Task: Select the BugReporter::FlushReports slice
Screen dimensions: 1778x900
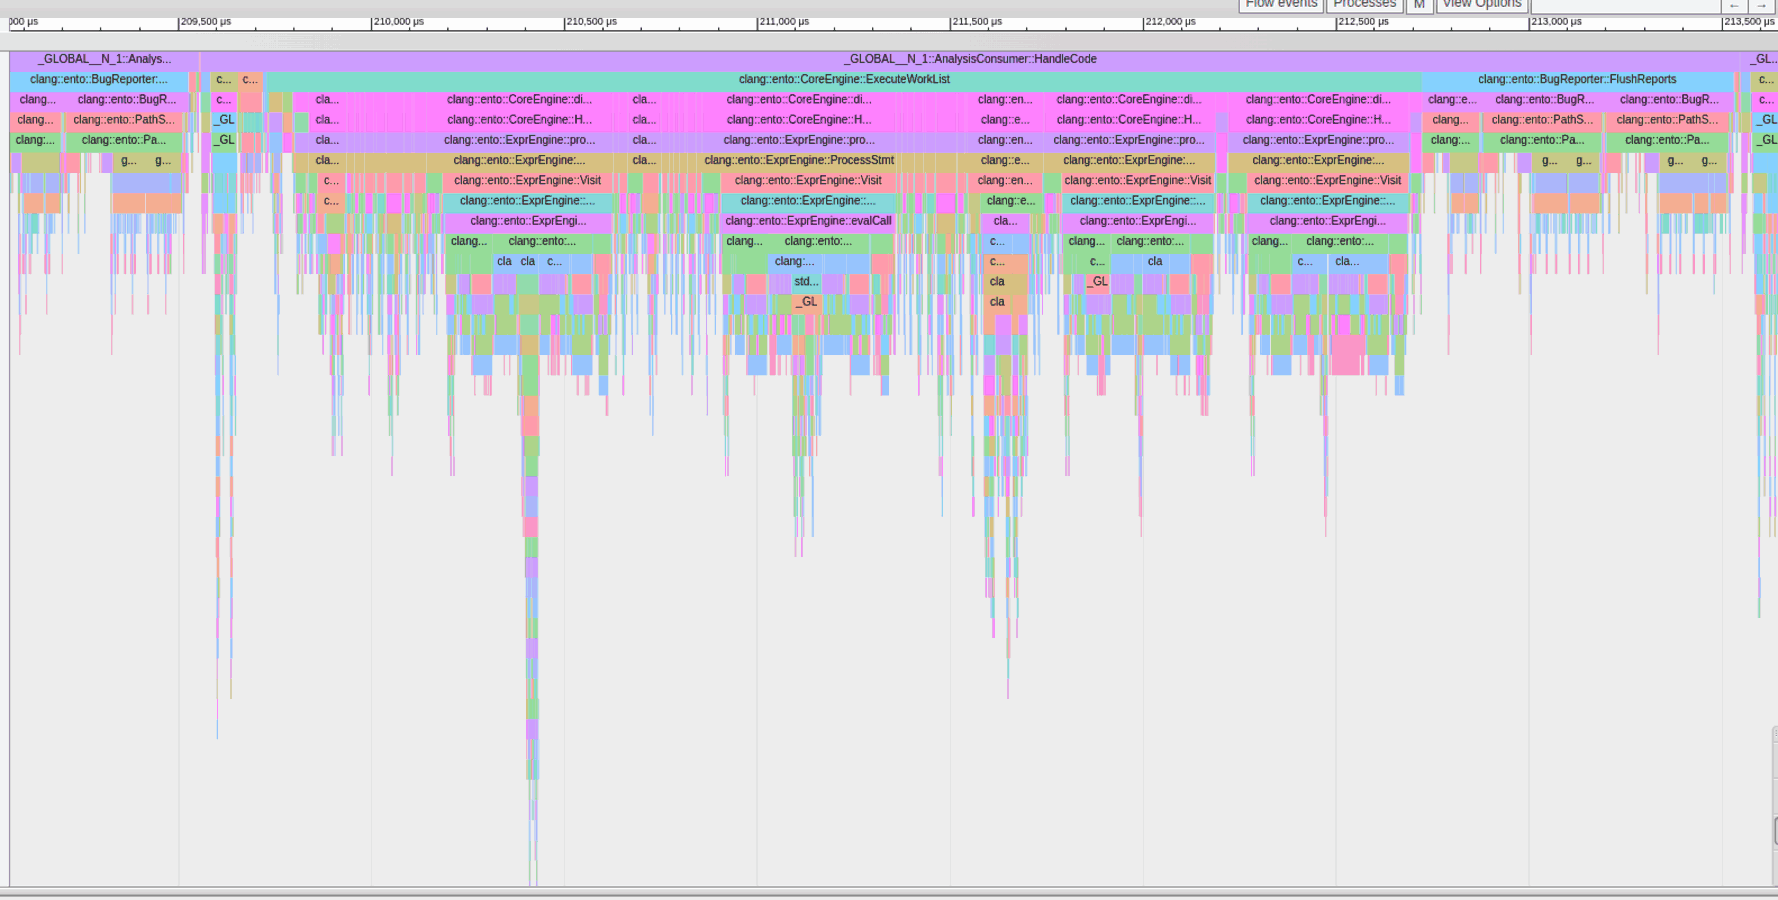Action: click(1580, 78)
